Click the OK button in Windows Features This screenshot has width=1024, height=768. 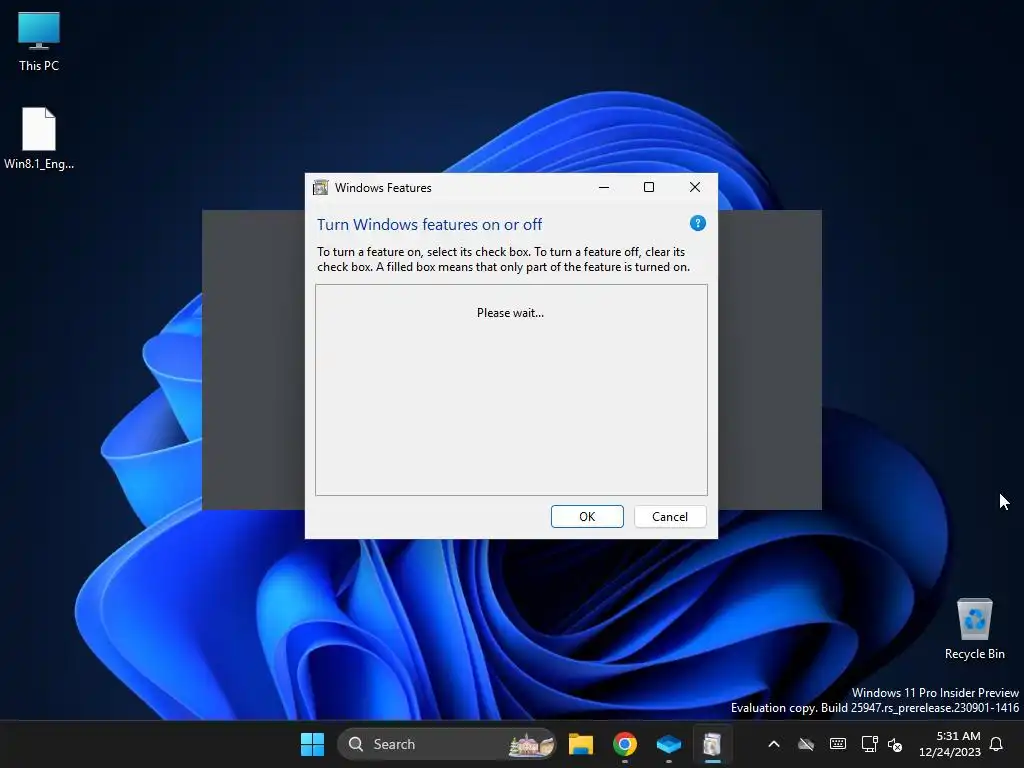586,517
